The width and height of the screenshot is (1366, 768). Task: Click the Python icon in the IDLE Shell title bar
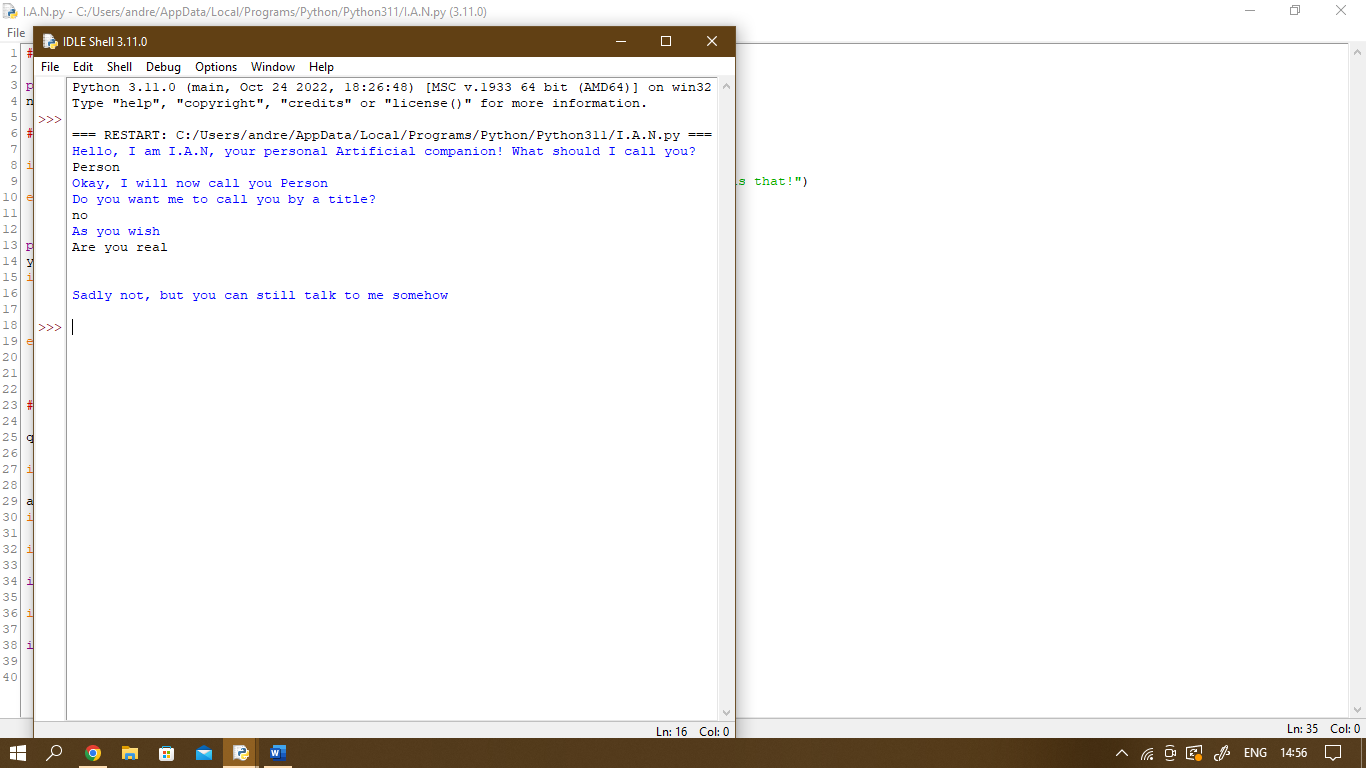point(50,41)
